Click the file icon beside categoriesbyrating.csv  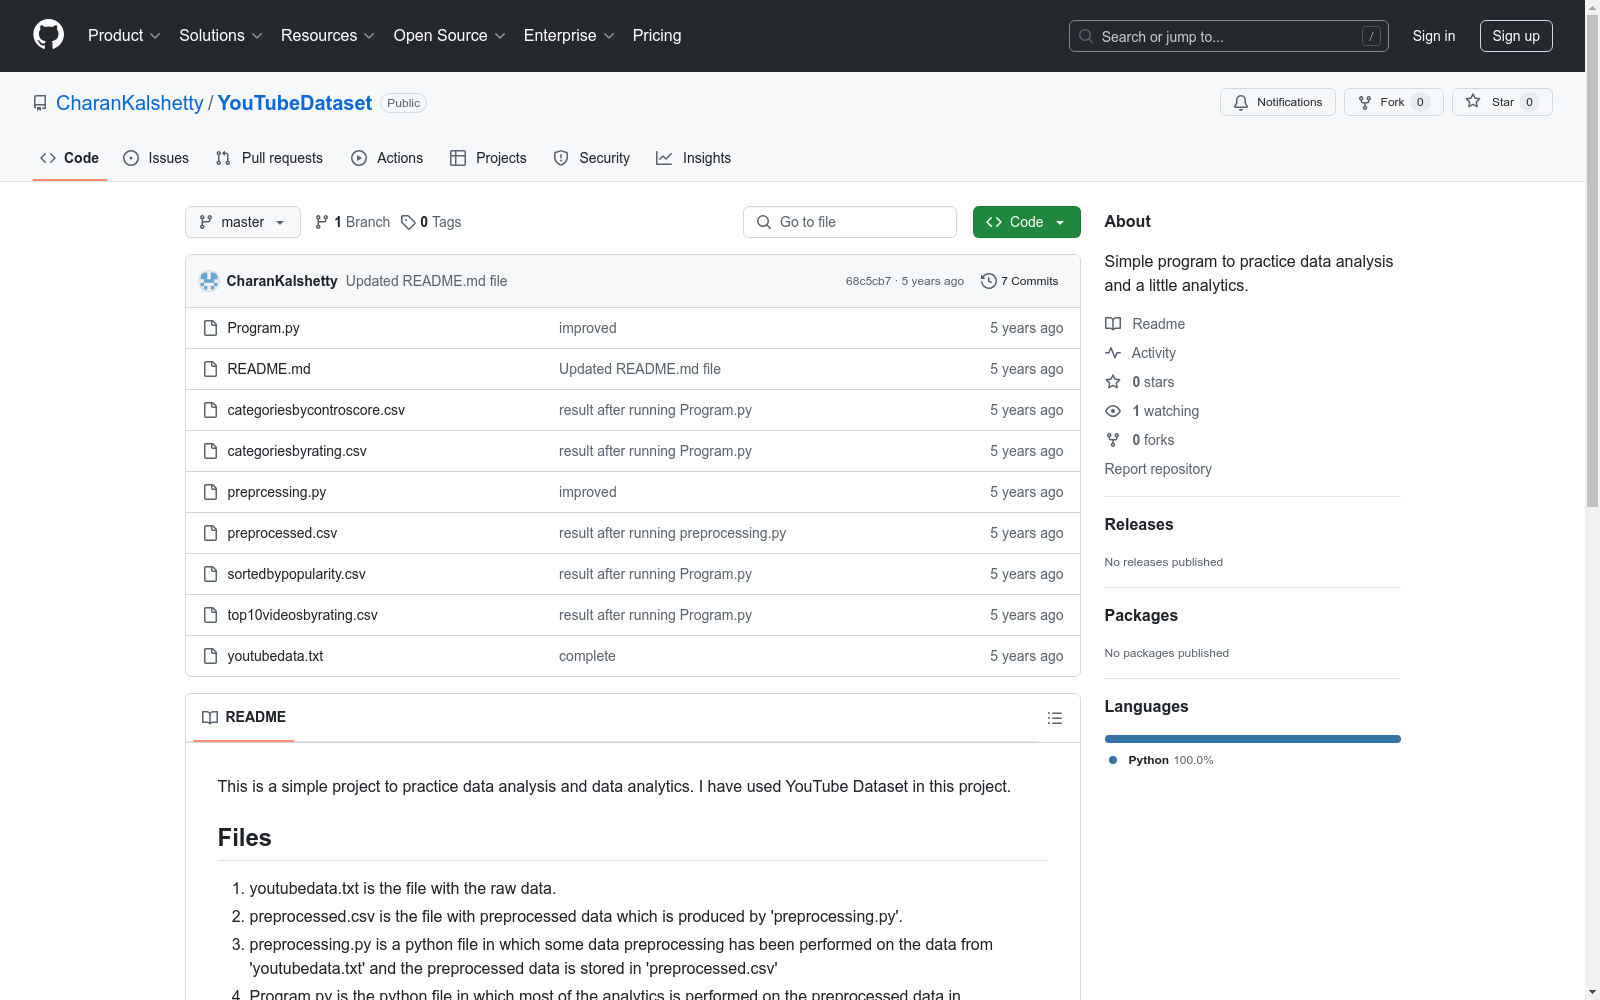210,451
